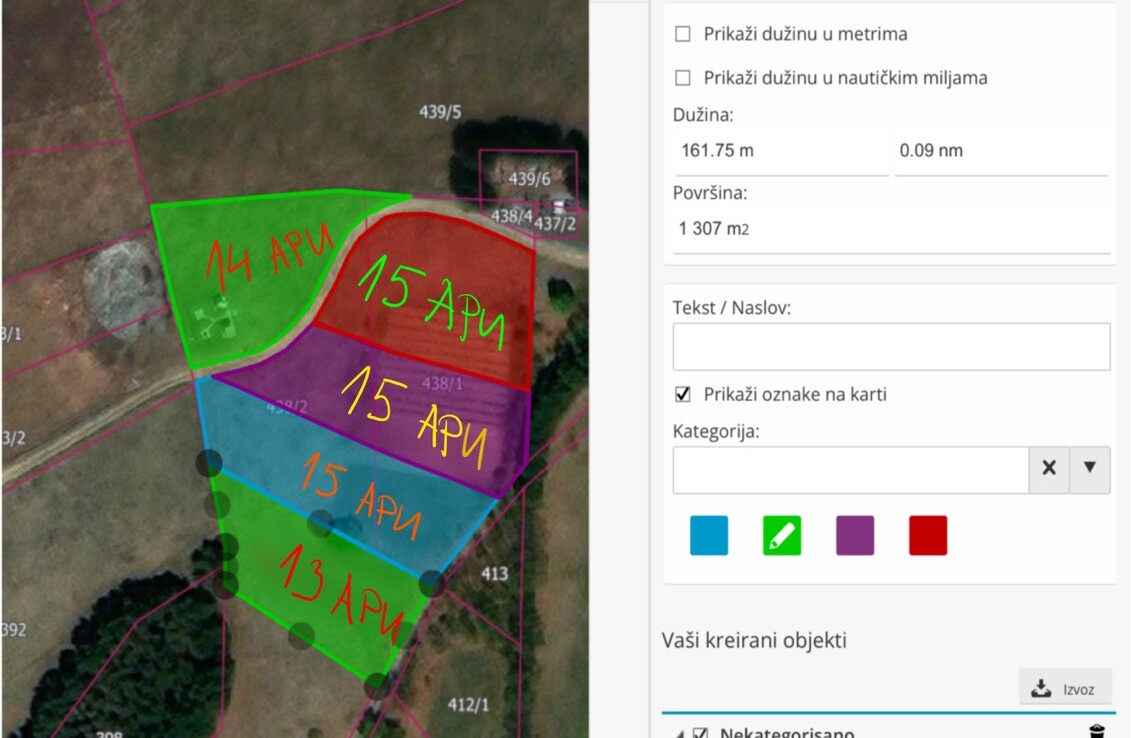This screenshot has width=1131, height=738.
Task: Click the Izvoz export button
Action: pyautogui.click(x=1065, y=687)
